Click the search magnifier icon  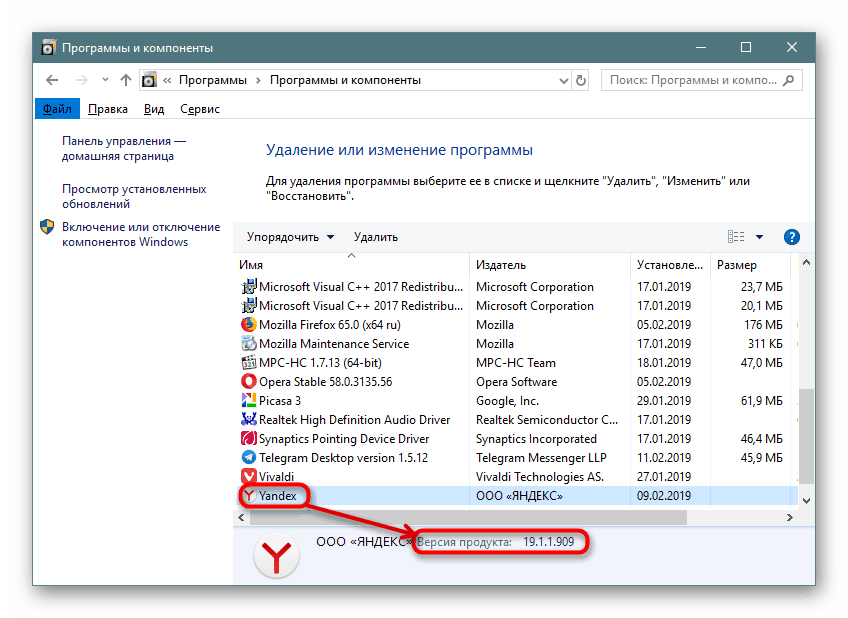point(789,81)
